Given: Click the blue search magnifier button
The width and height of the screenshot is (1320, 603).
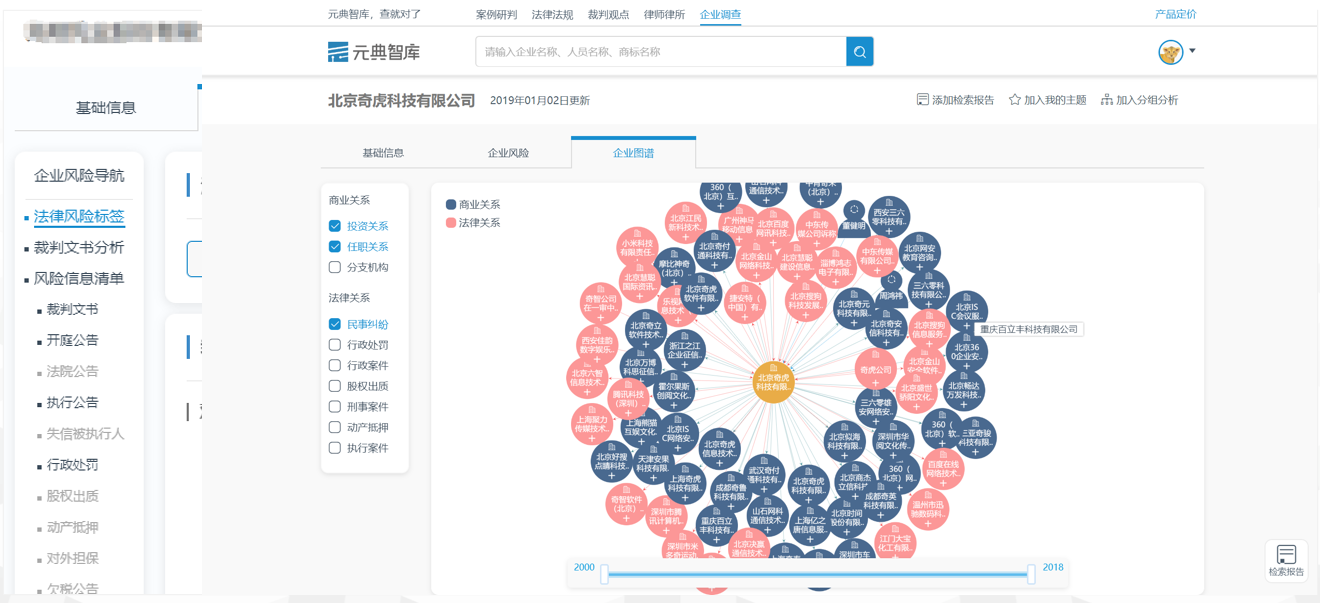Looking at the screenshot, I should click(x=859, y=52).
